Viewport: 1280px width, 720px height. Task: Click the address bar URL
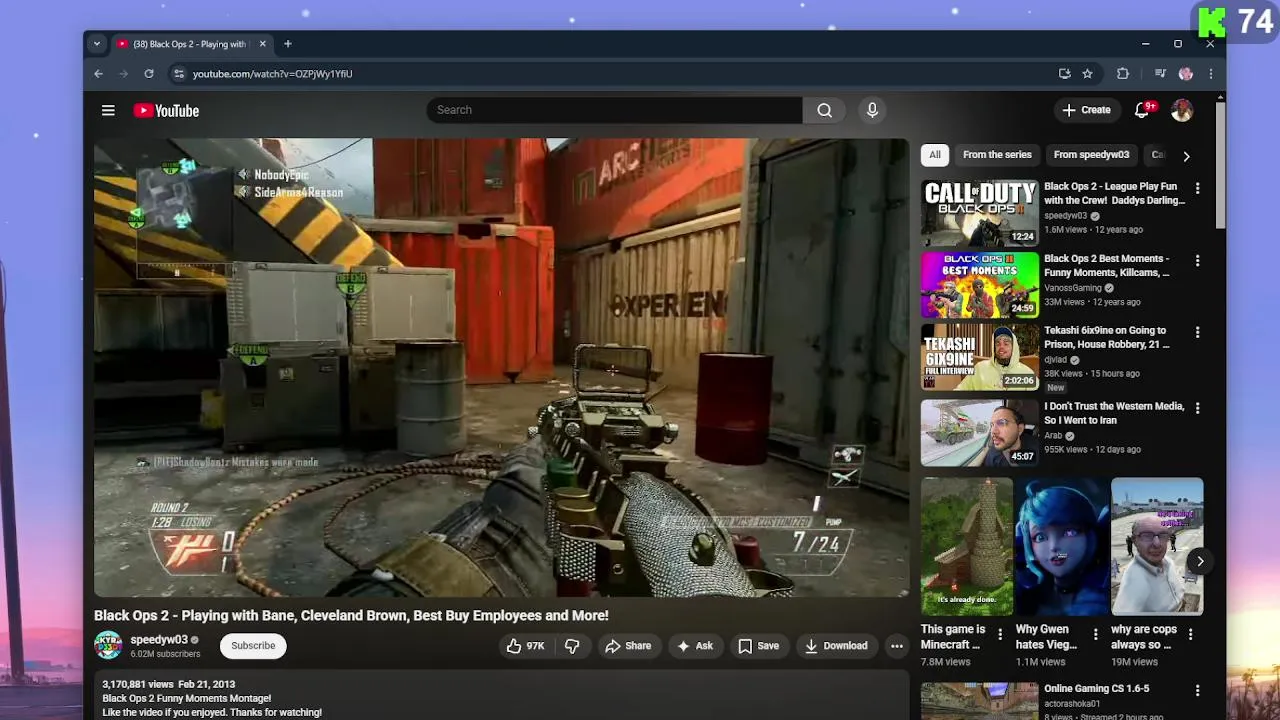click(272, 74)
